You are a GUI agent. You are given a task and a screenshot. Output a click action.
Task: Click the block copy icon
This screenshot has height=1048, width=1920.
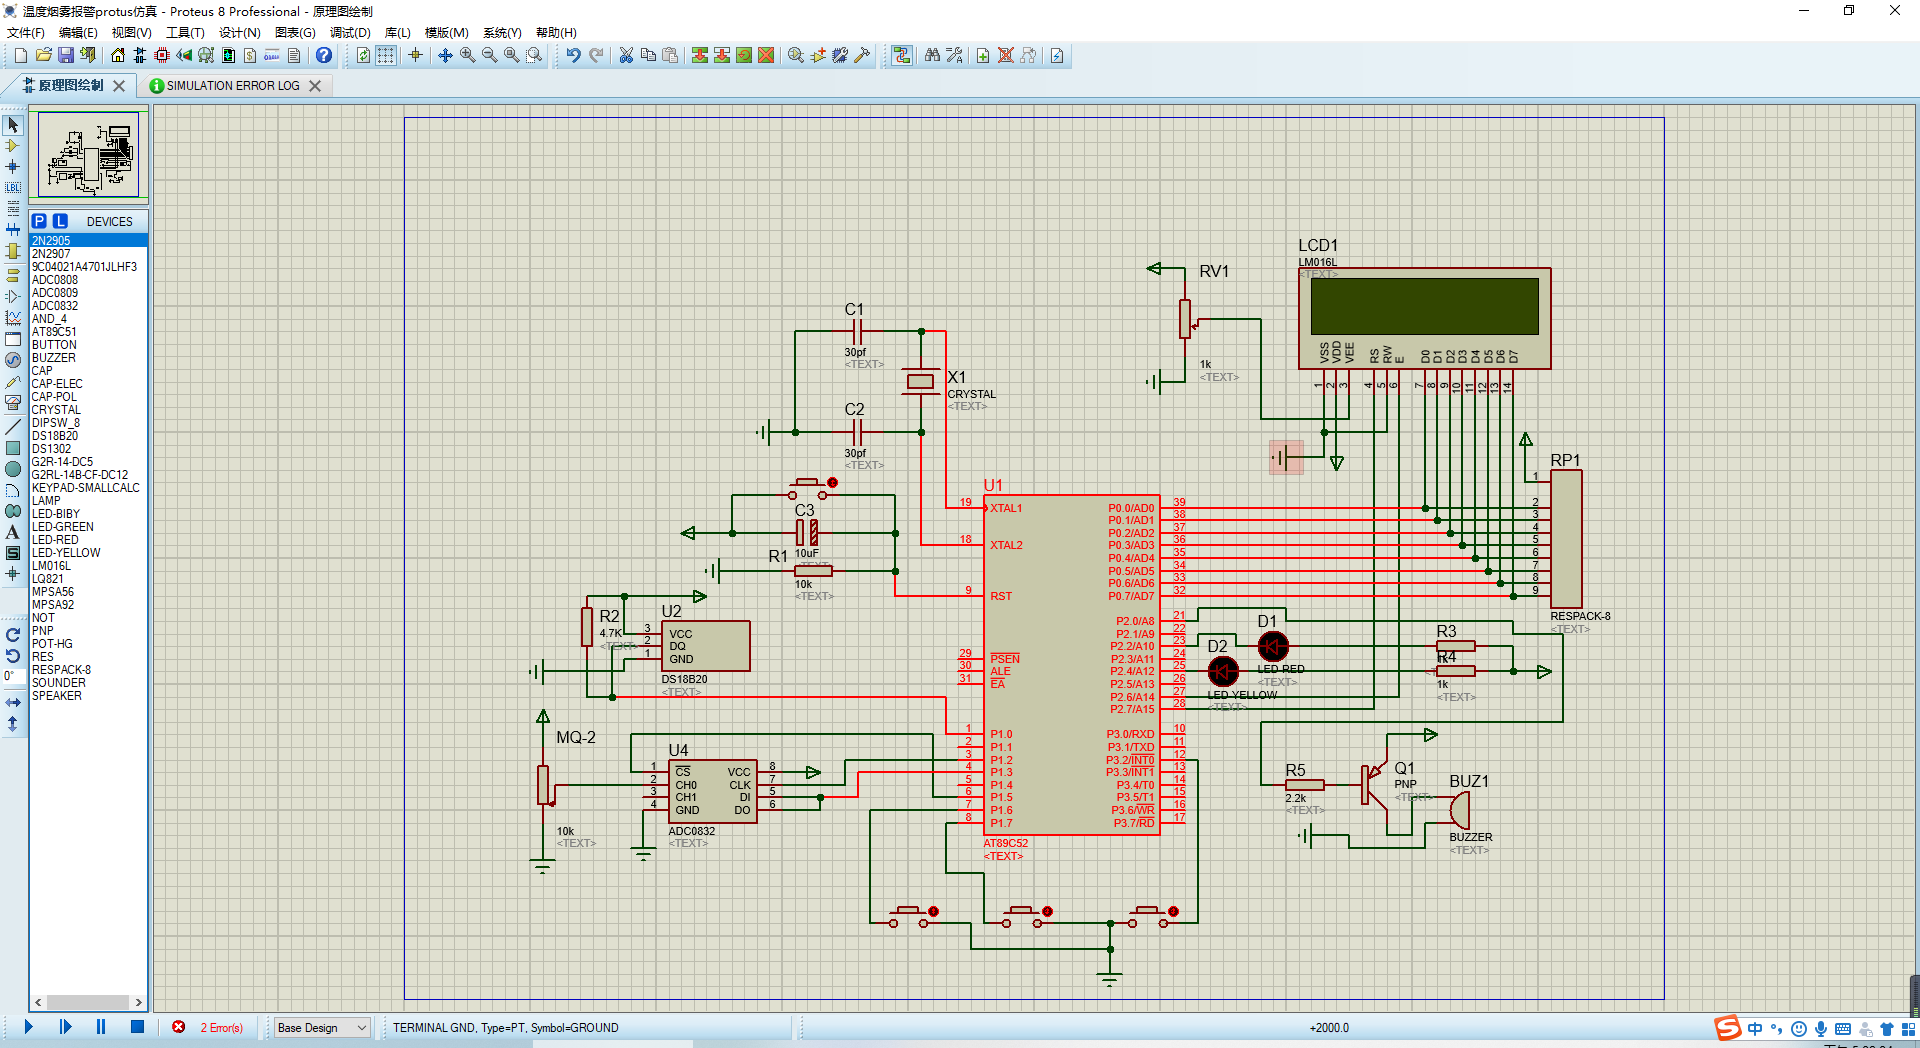(700, 55)
